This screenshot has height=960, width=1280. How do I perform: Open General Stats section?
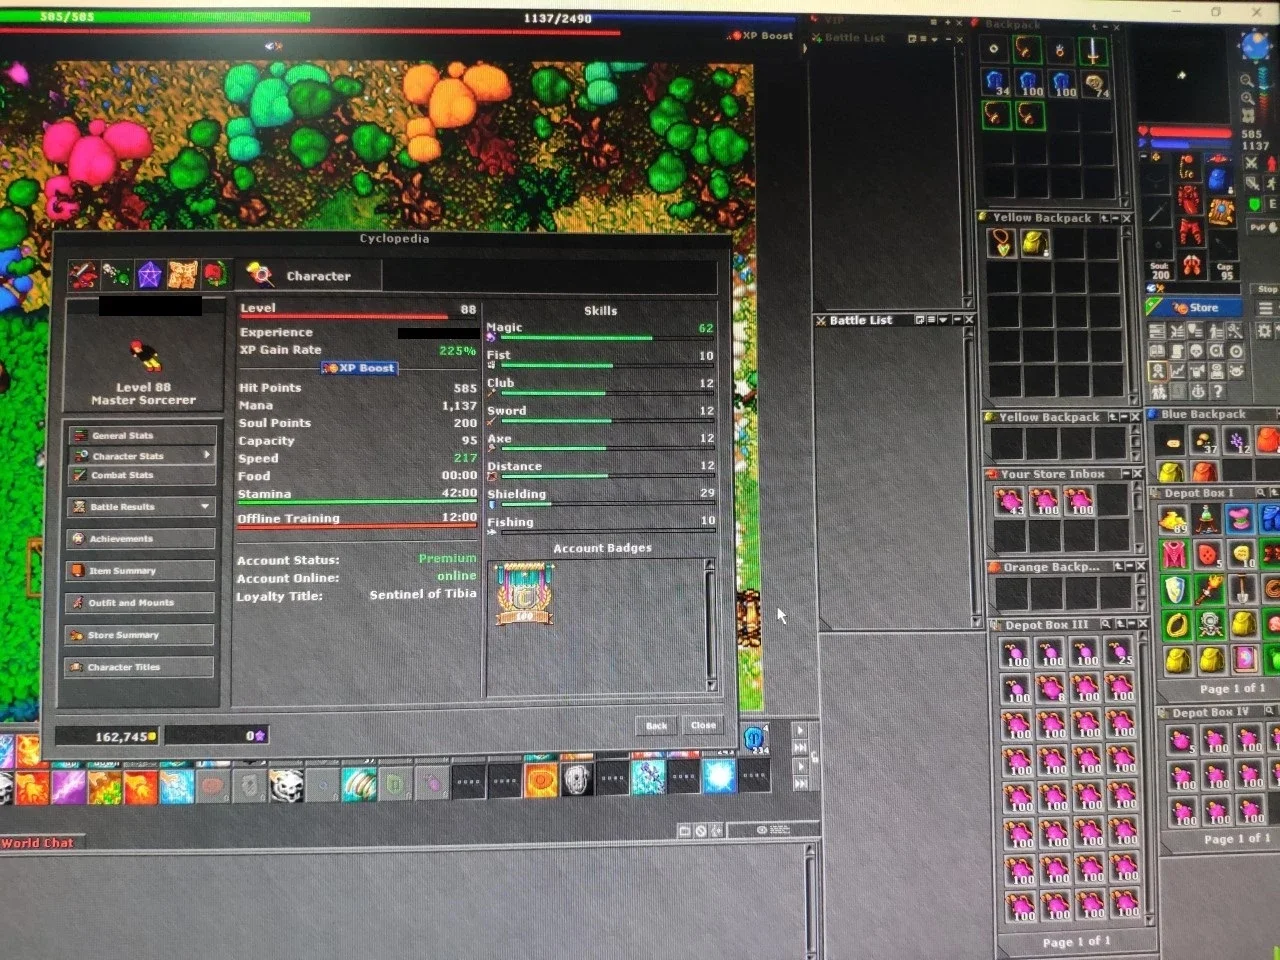(141, 435)
